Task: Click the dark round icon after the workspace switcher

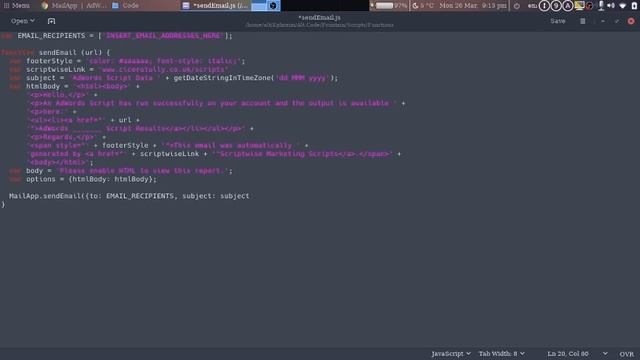Action: [x=273, y=6]
